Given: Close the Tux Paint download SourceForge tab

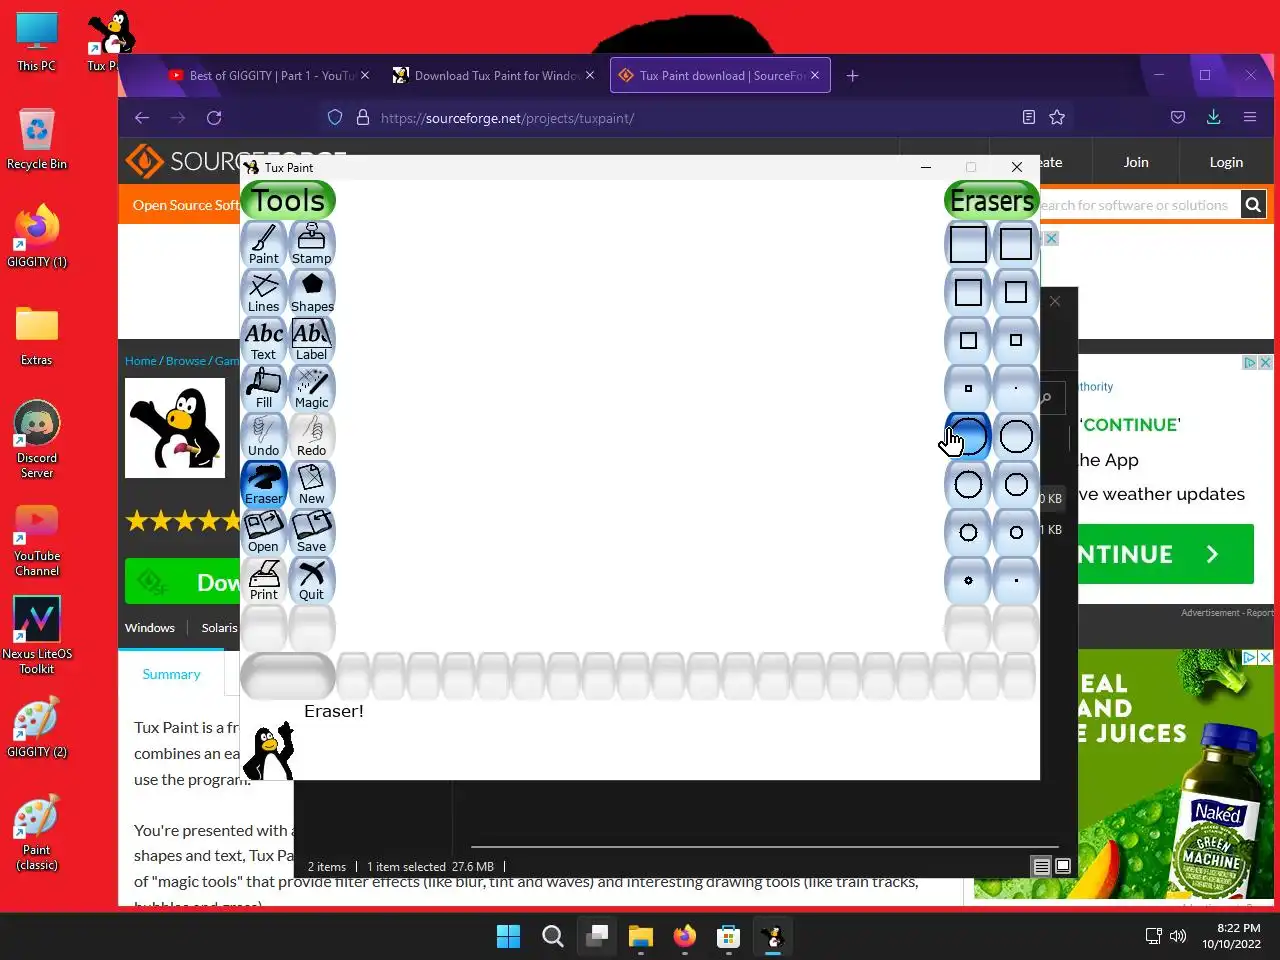Looking at the screenshot, I should pos(815,75).
